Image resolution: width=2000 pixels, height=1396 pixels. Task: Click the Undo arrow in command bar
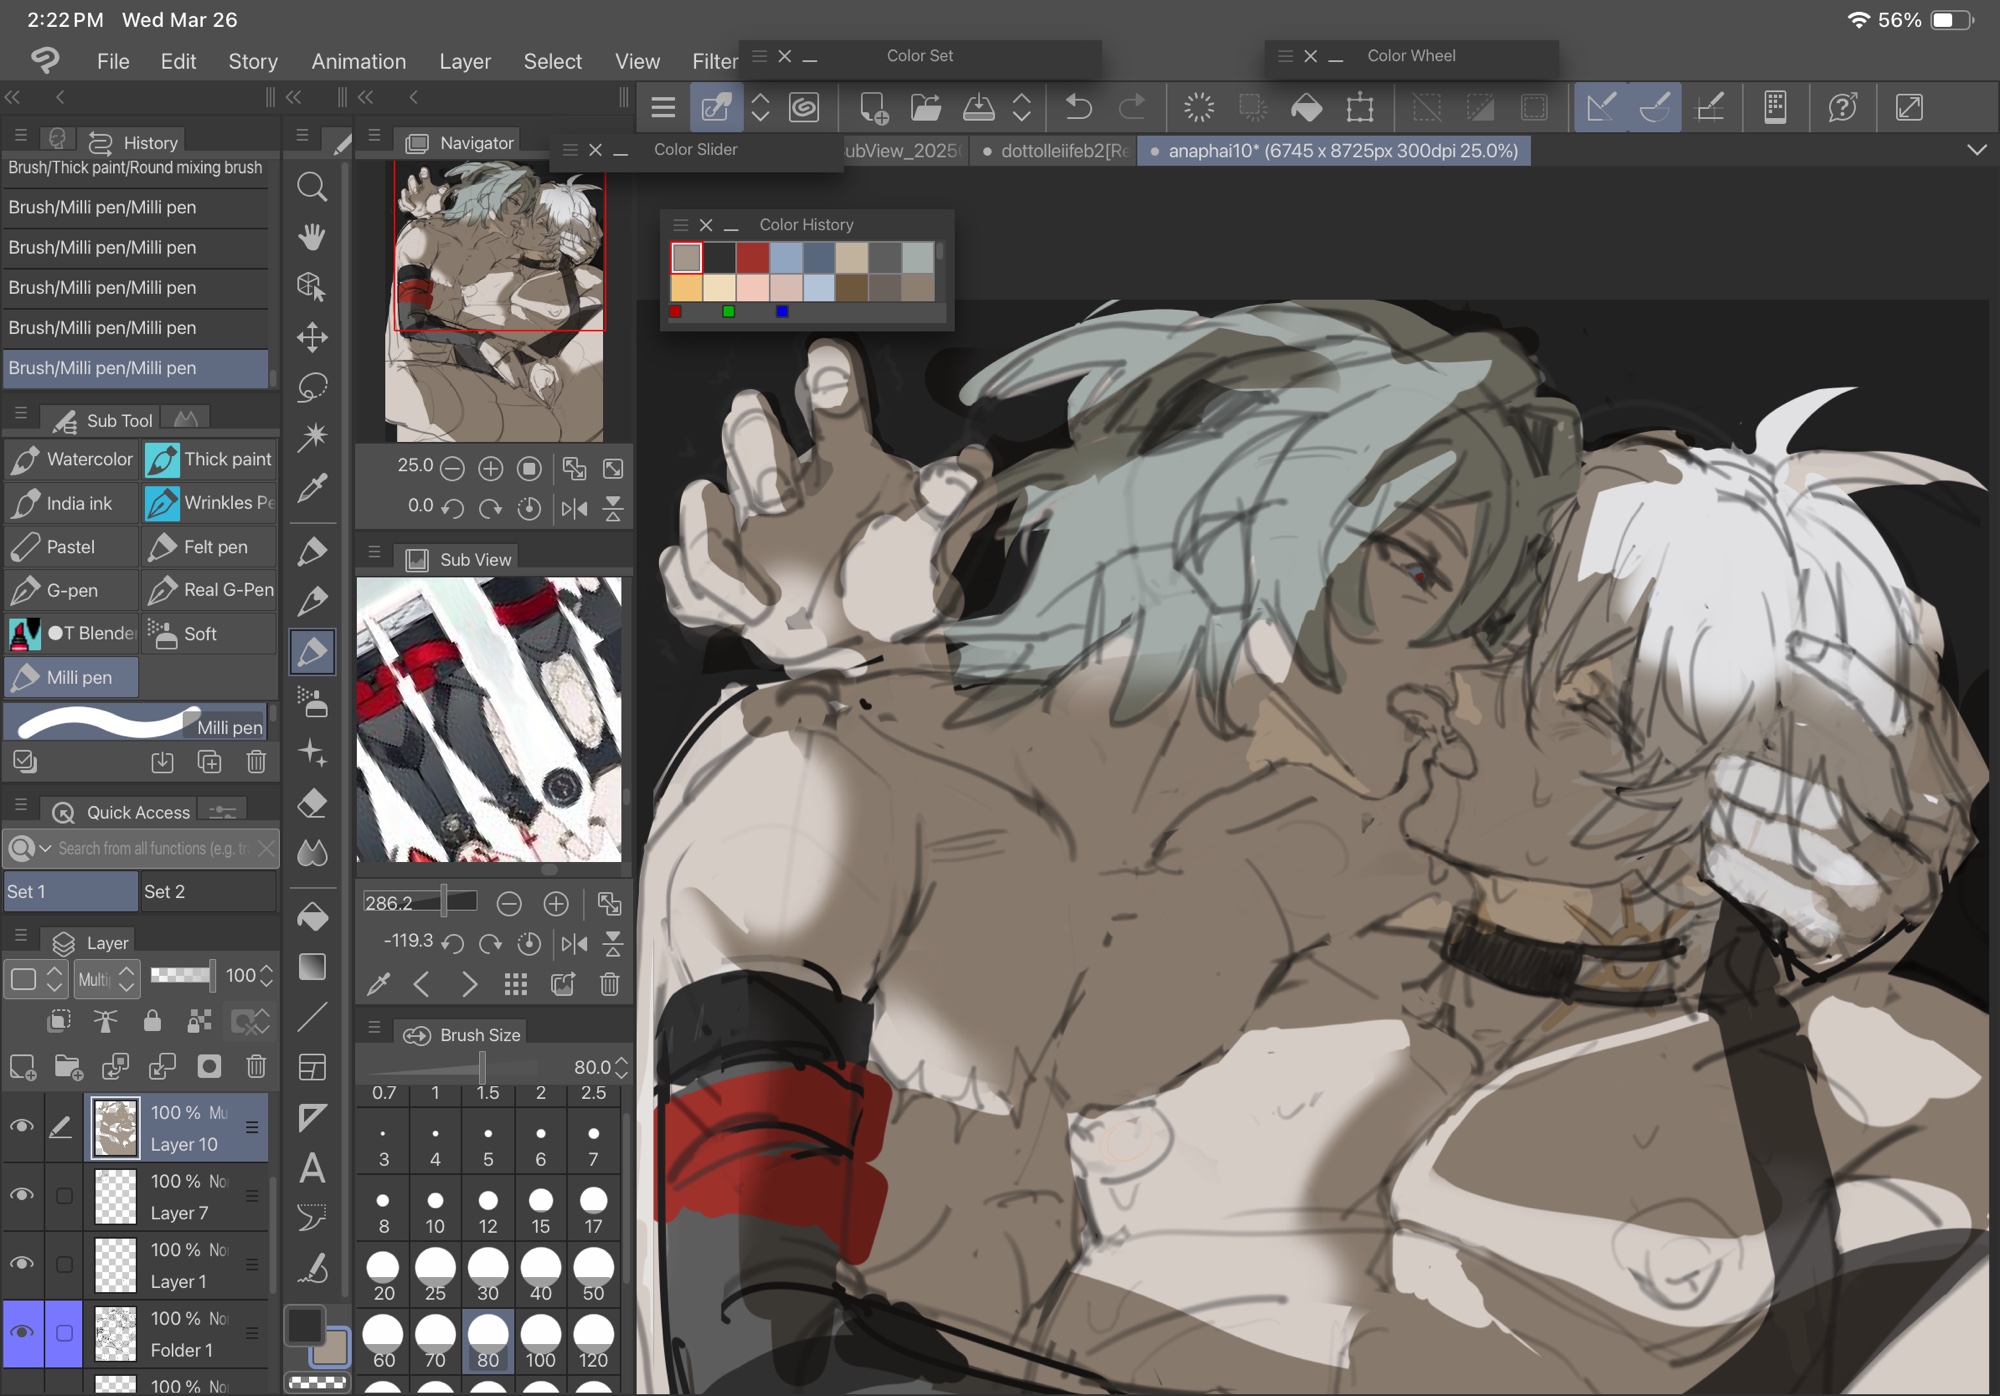pyautogui.click(x=1078, y=107)
